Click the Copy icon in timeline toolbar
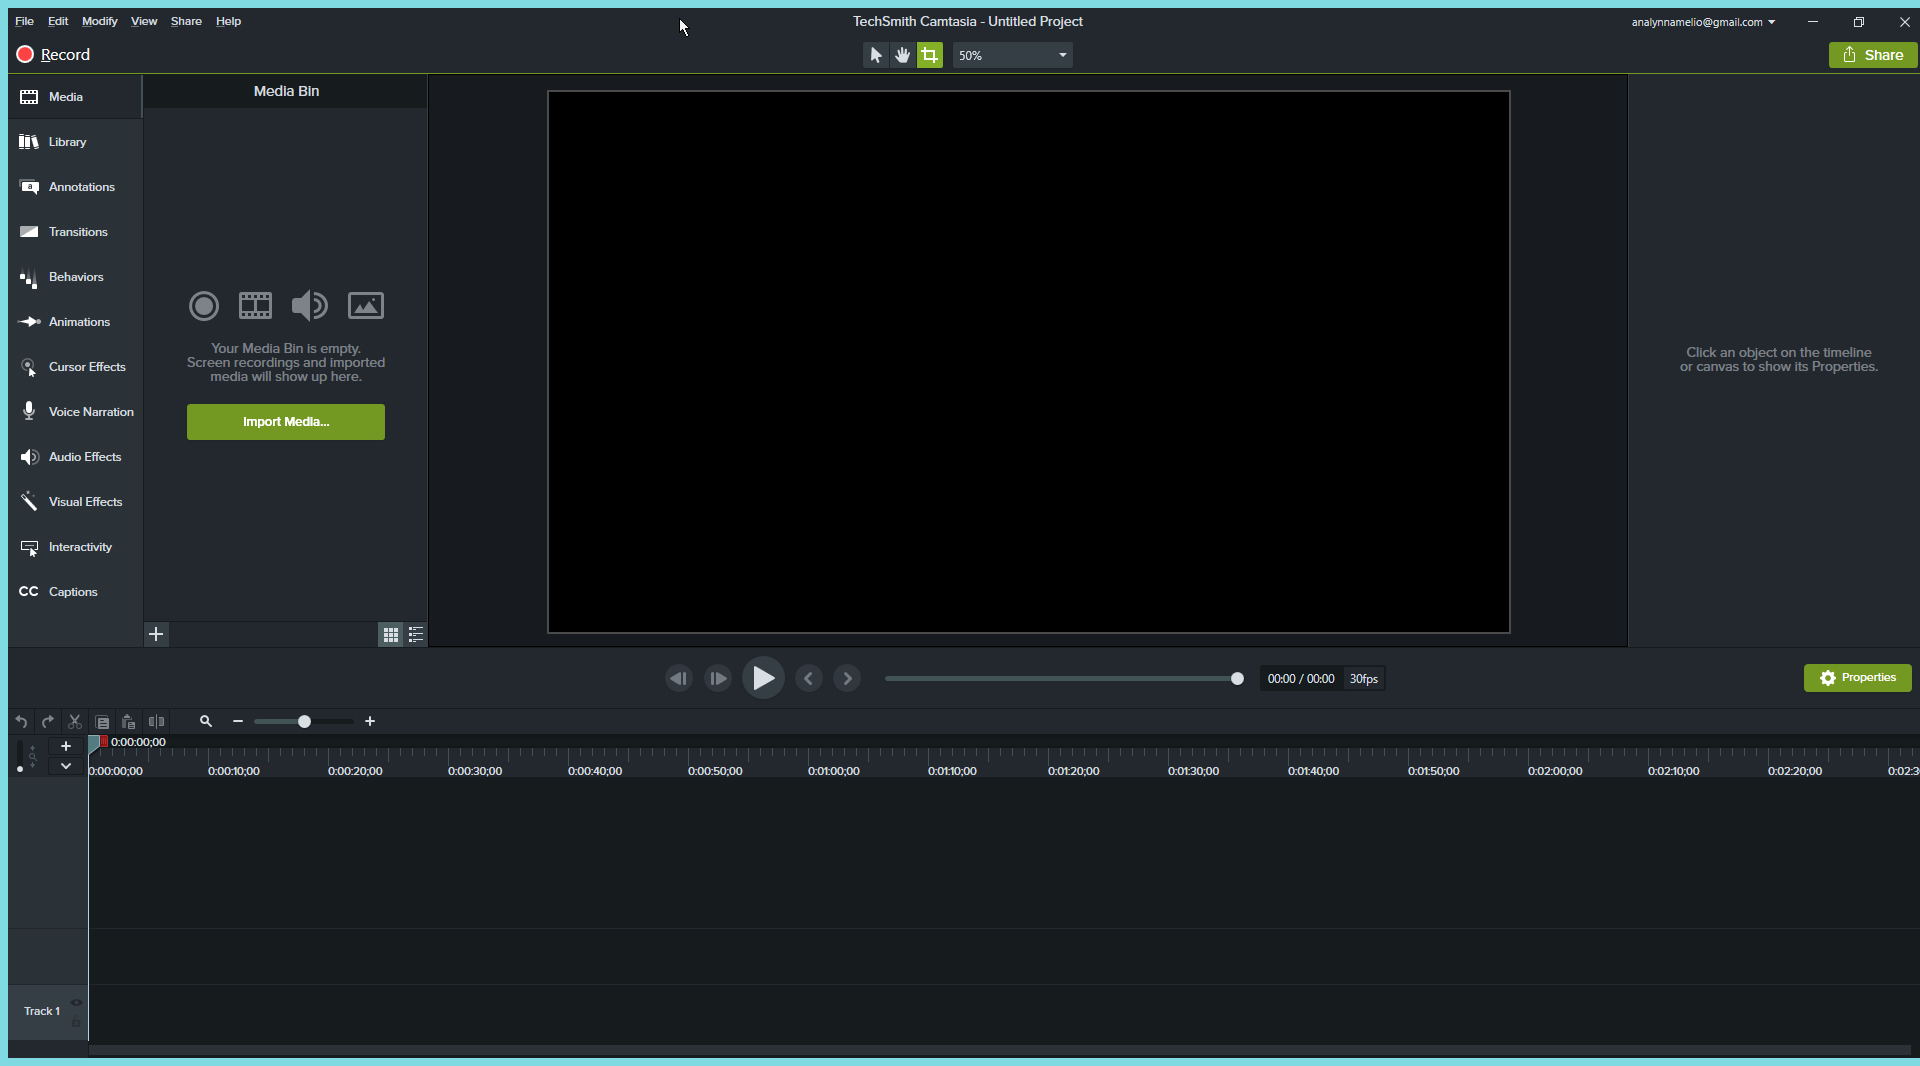 point(102,722)
